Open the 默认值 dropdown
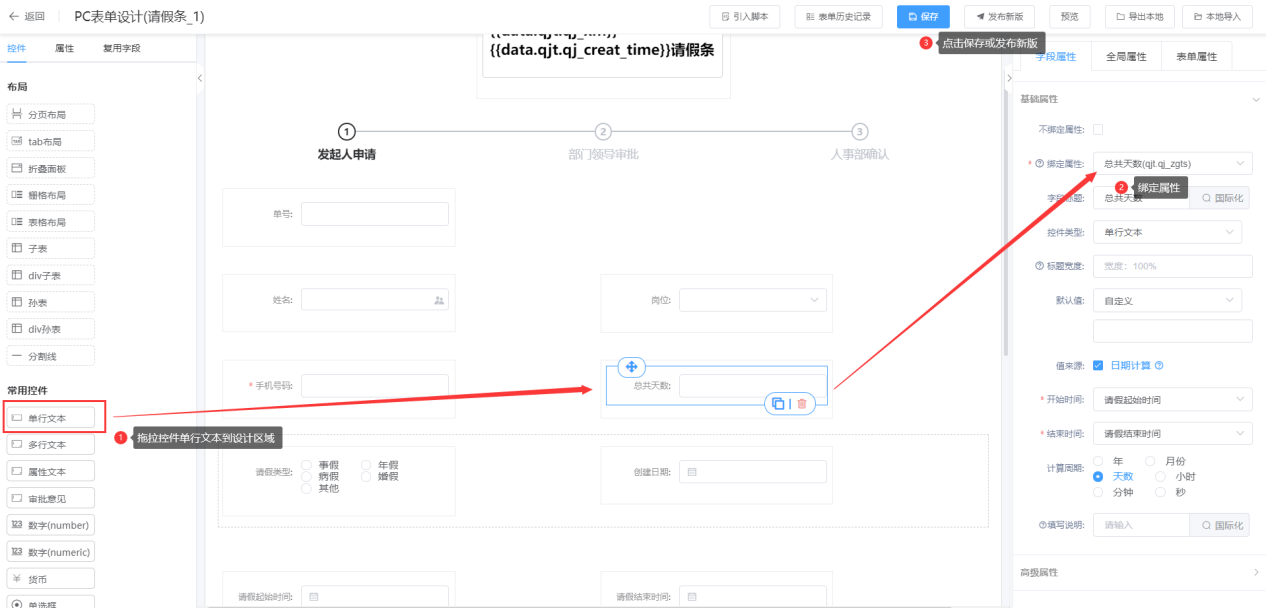1266x608 pixels. click(x=1167, y=300)
